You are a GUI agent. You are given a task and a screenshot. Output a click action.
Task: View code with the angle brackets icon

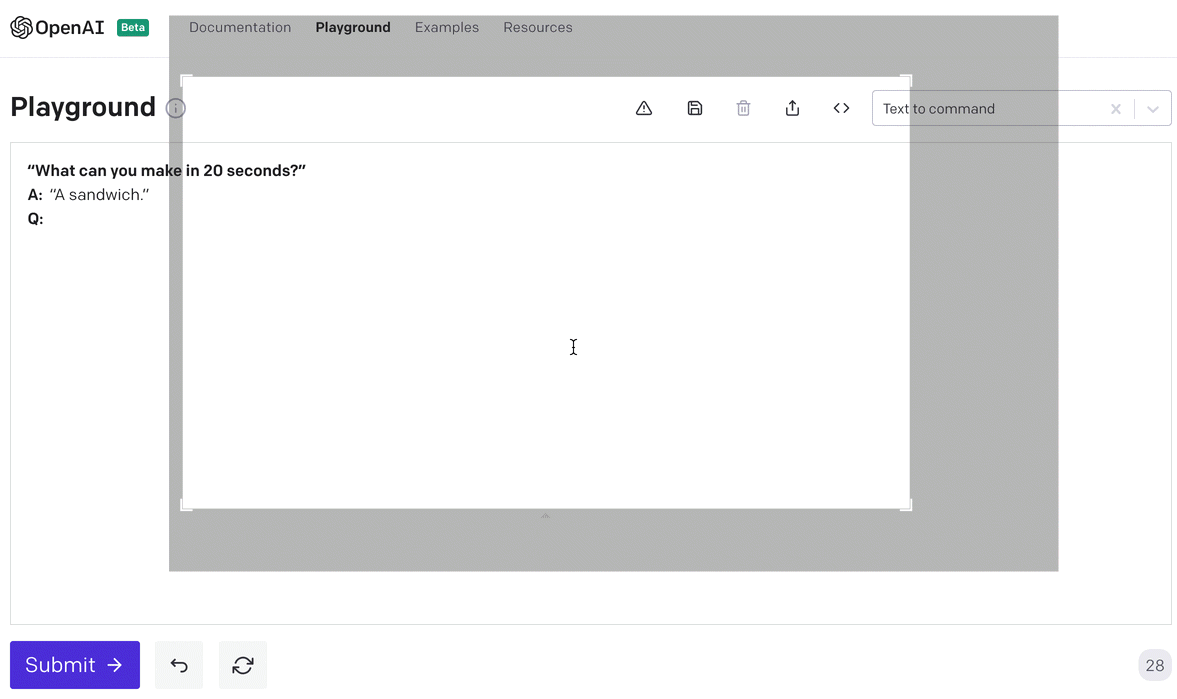tap(841, 109)
